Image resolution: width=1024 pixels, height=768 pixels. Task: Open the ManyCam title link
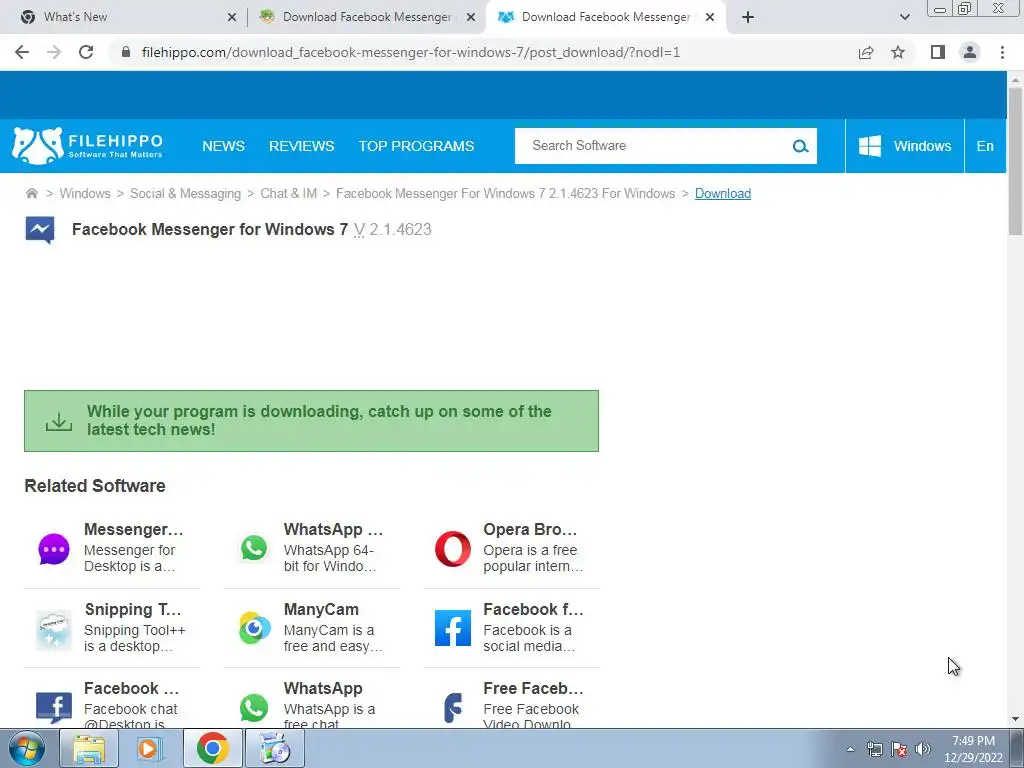[321, 609]
